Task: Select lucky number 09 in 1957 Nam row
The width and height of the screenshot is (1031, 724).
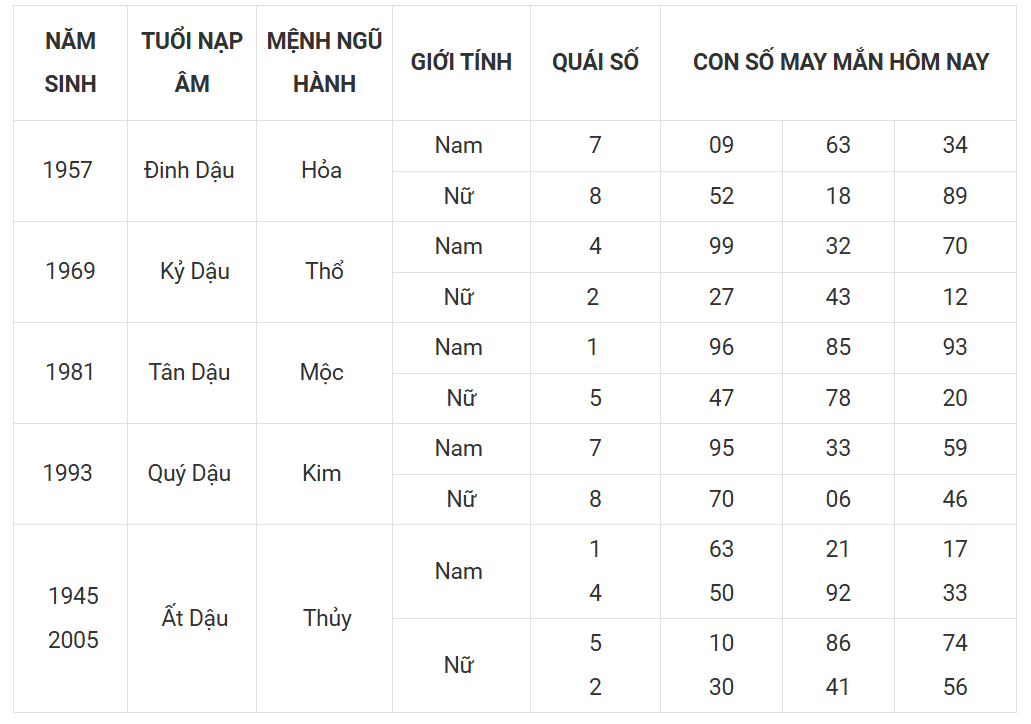Action: click(x=721, y=145)
